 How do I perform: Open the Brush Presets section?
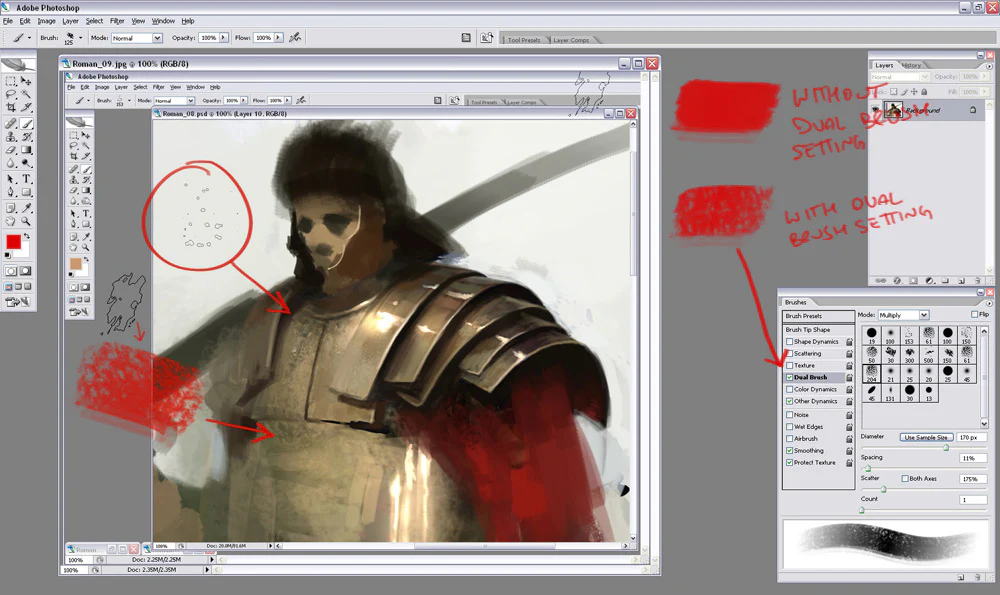[818, 316]
